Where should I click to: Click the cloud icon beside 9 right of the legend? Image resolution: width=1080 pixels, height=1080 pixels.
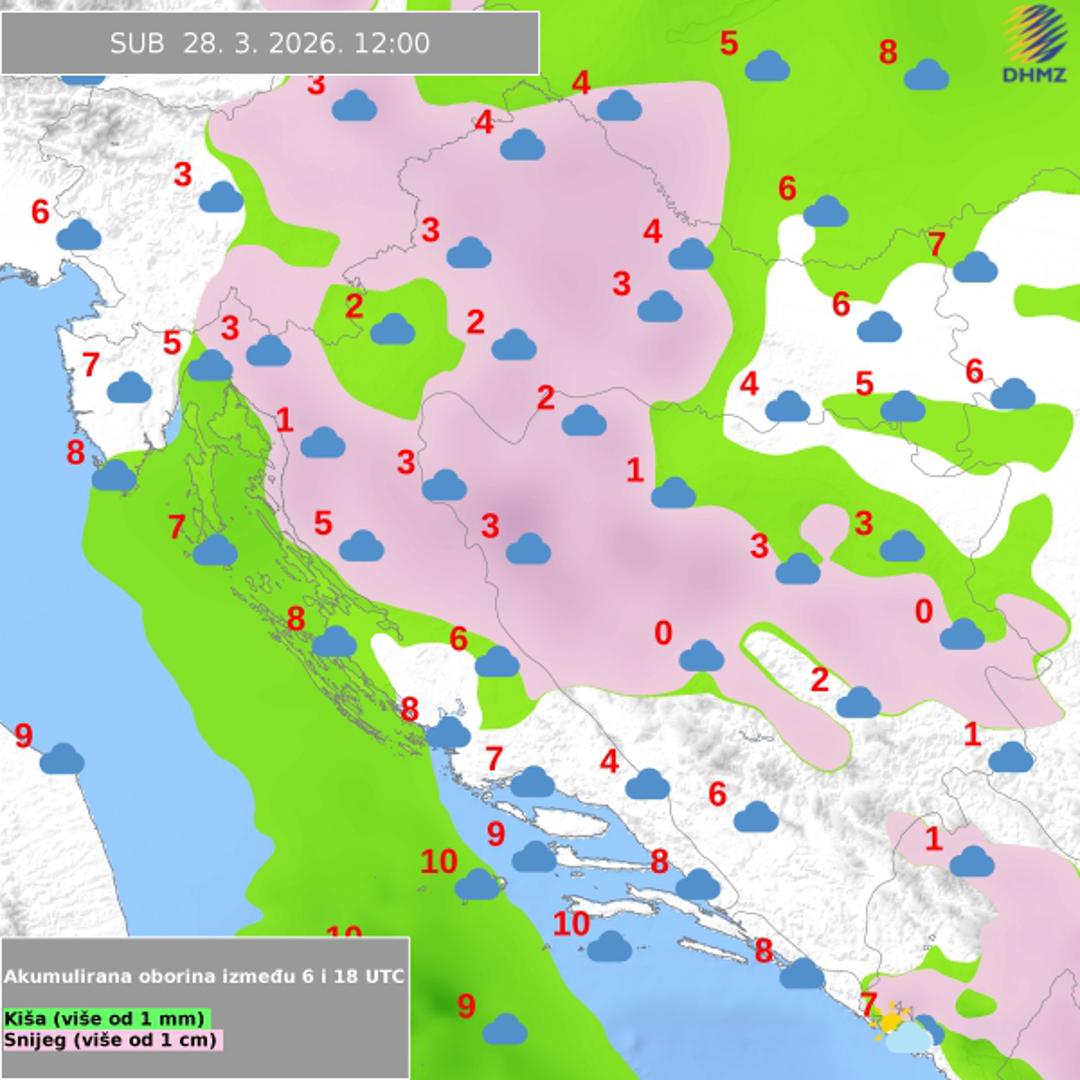[x=504, y=1028]
